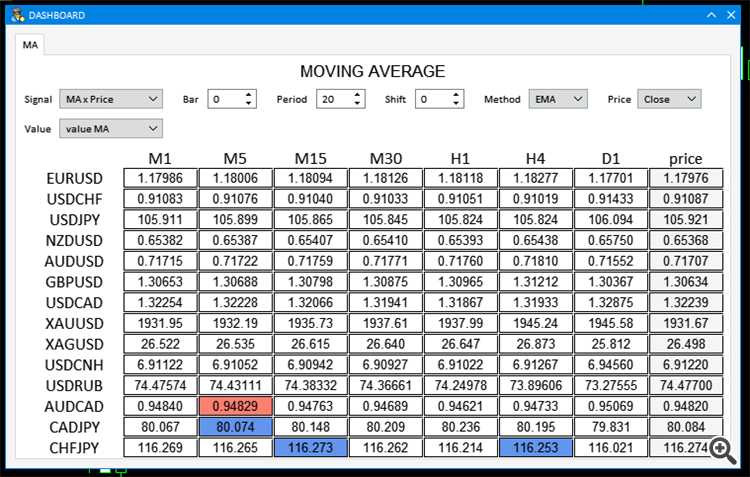This screenshot has height=477, width=750.
Task: Open the Method dropdown showing EMA
Action: pyautogui.click(x=558, y=99)
